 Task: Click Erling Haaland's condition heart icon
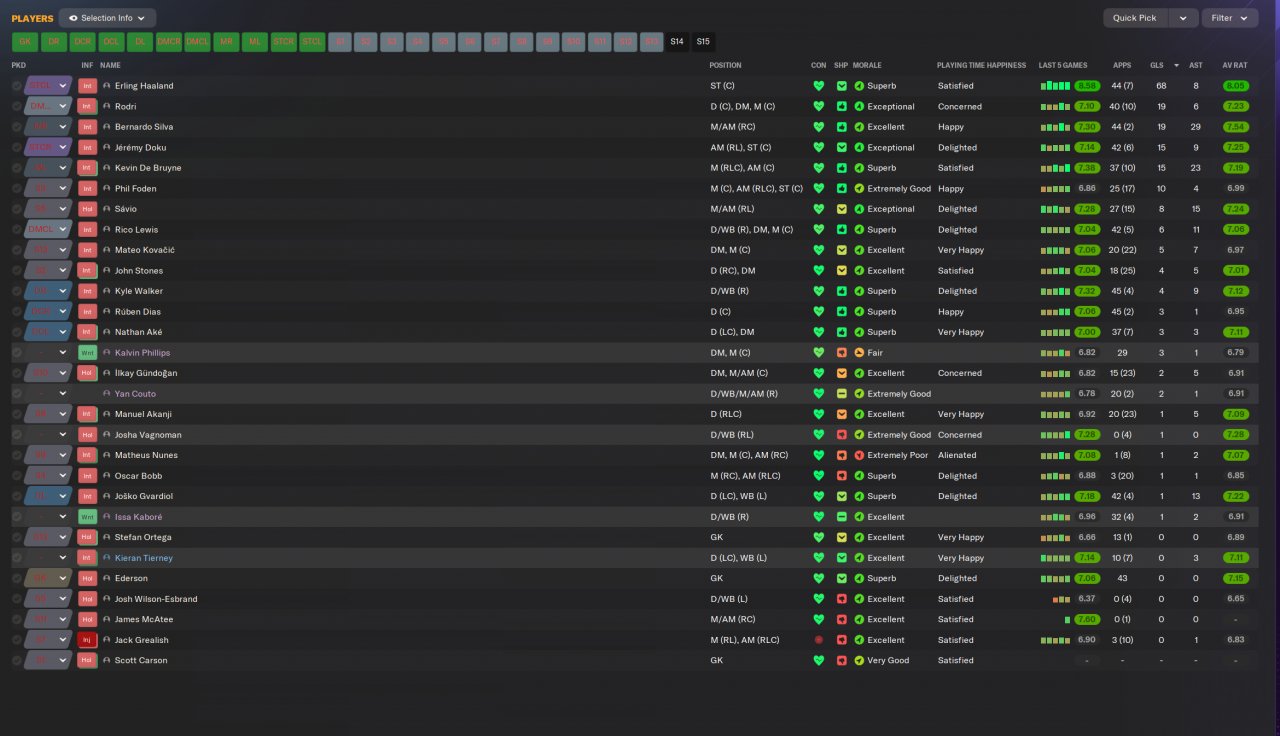(x=818, y=86)
